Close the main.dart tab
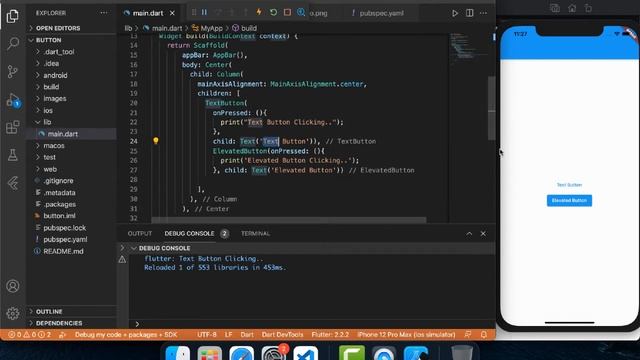 click(172, 13)
